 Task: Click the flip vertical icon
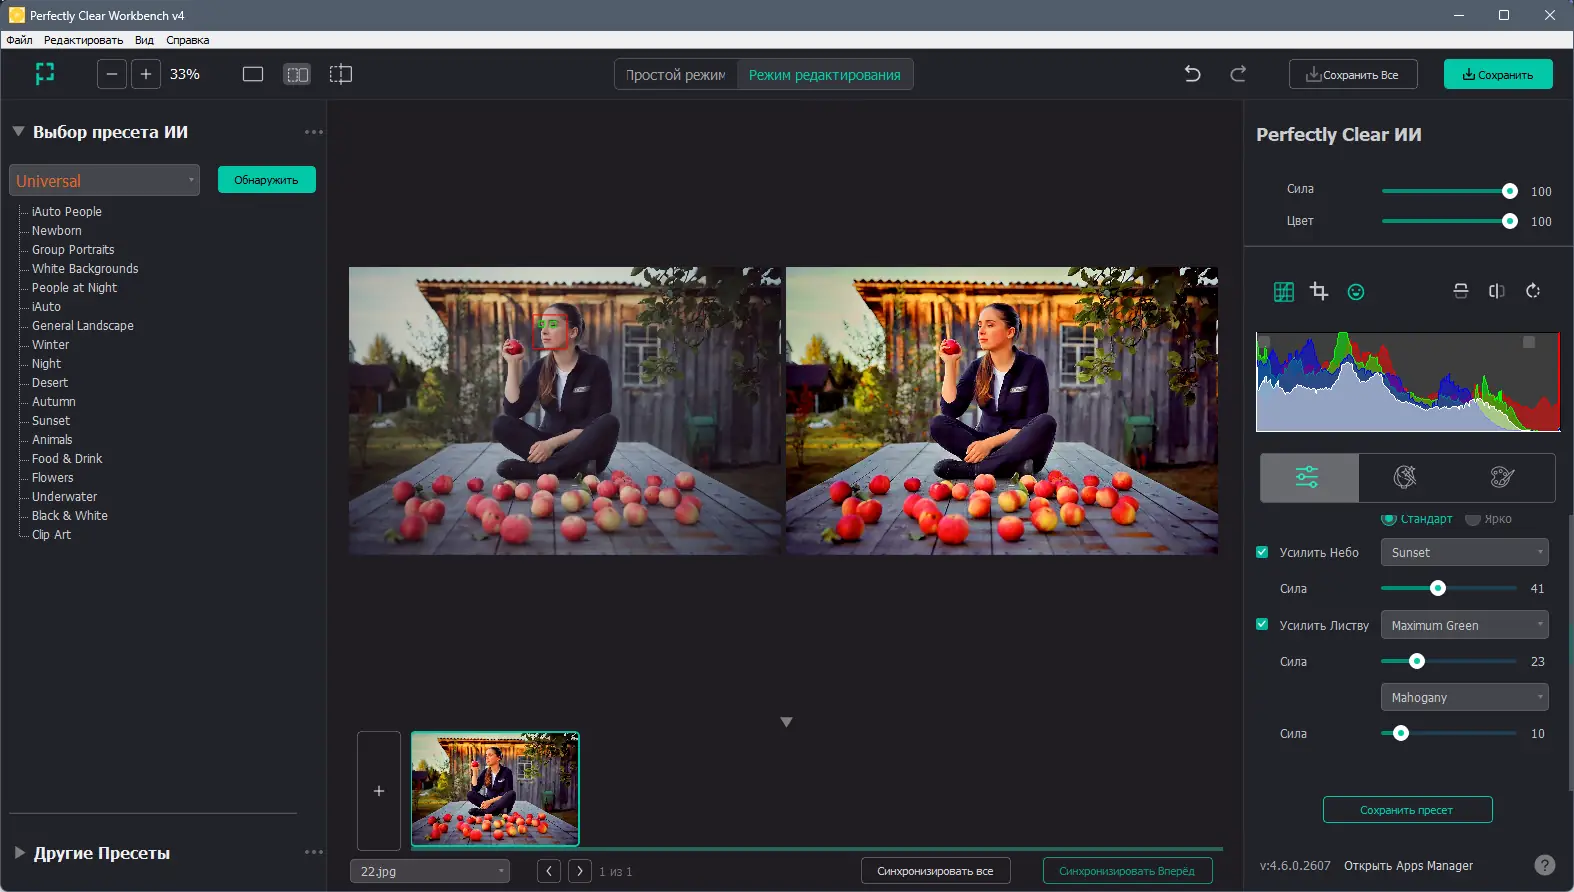point(1461,291)
